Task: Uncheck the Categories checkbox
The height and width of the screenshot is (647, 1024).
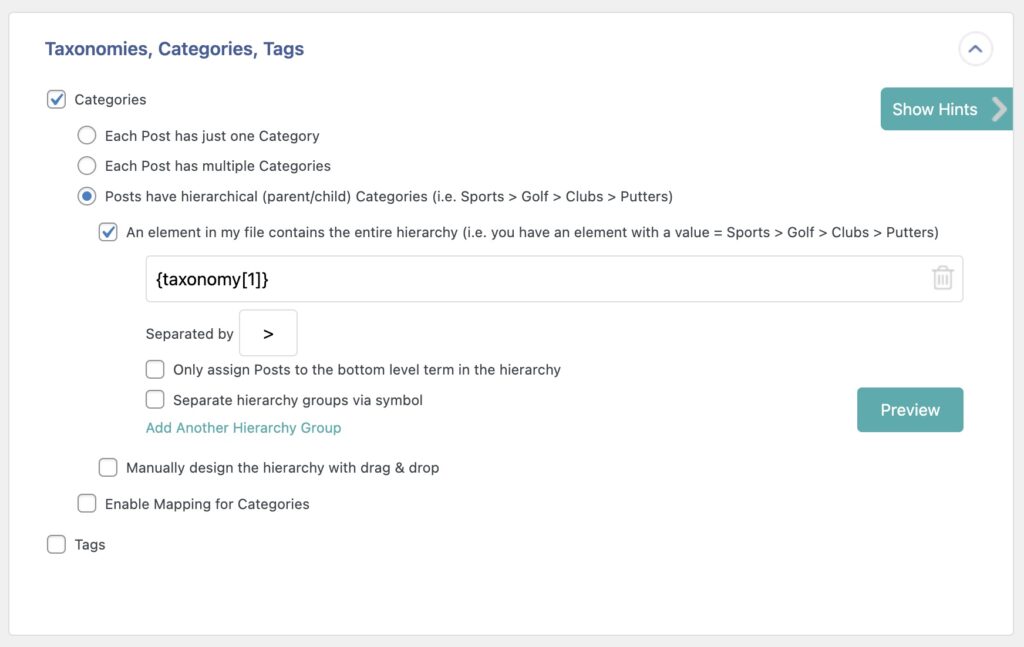Action: coord(55,99)
